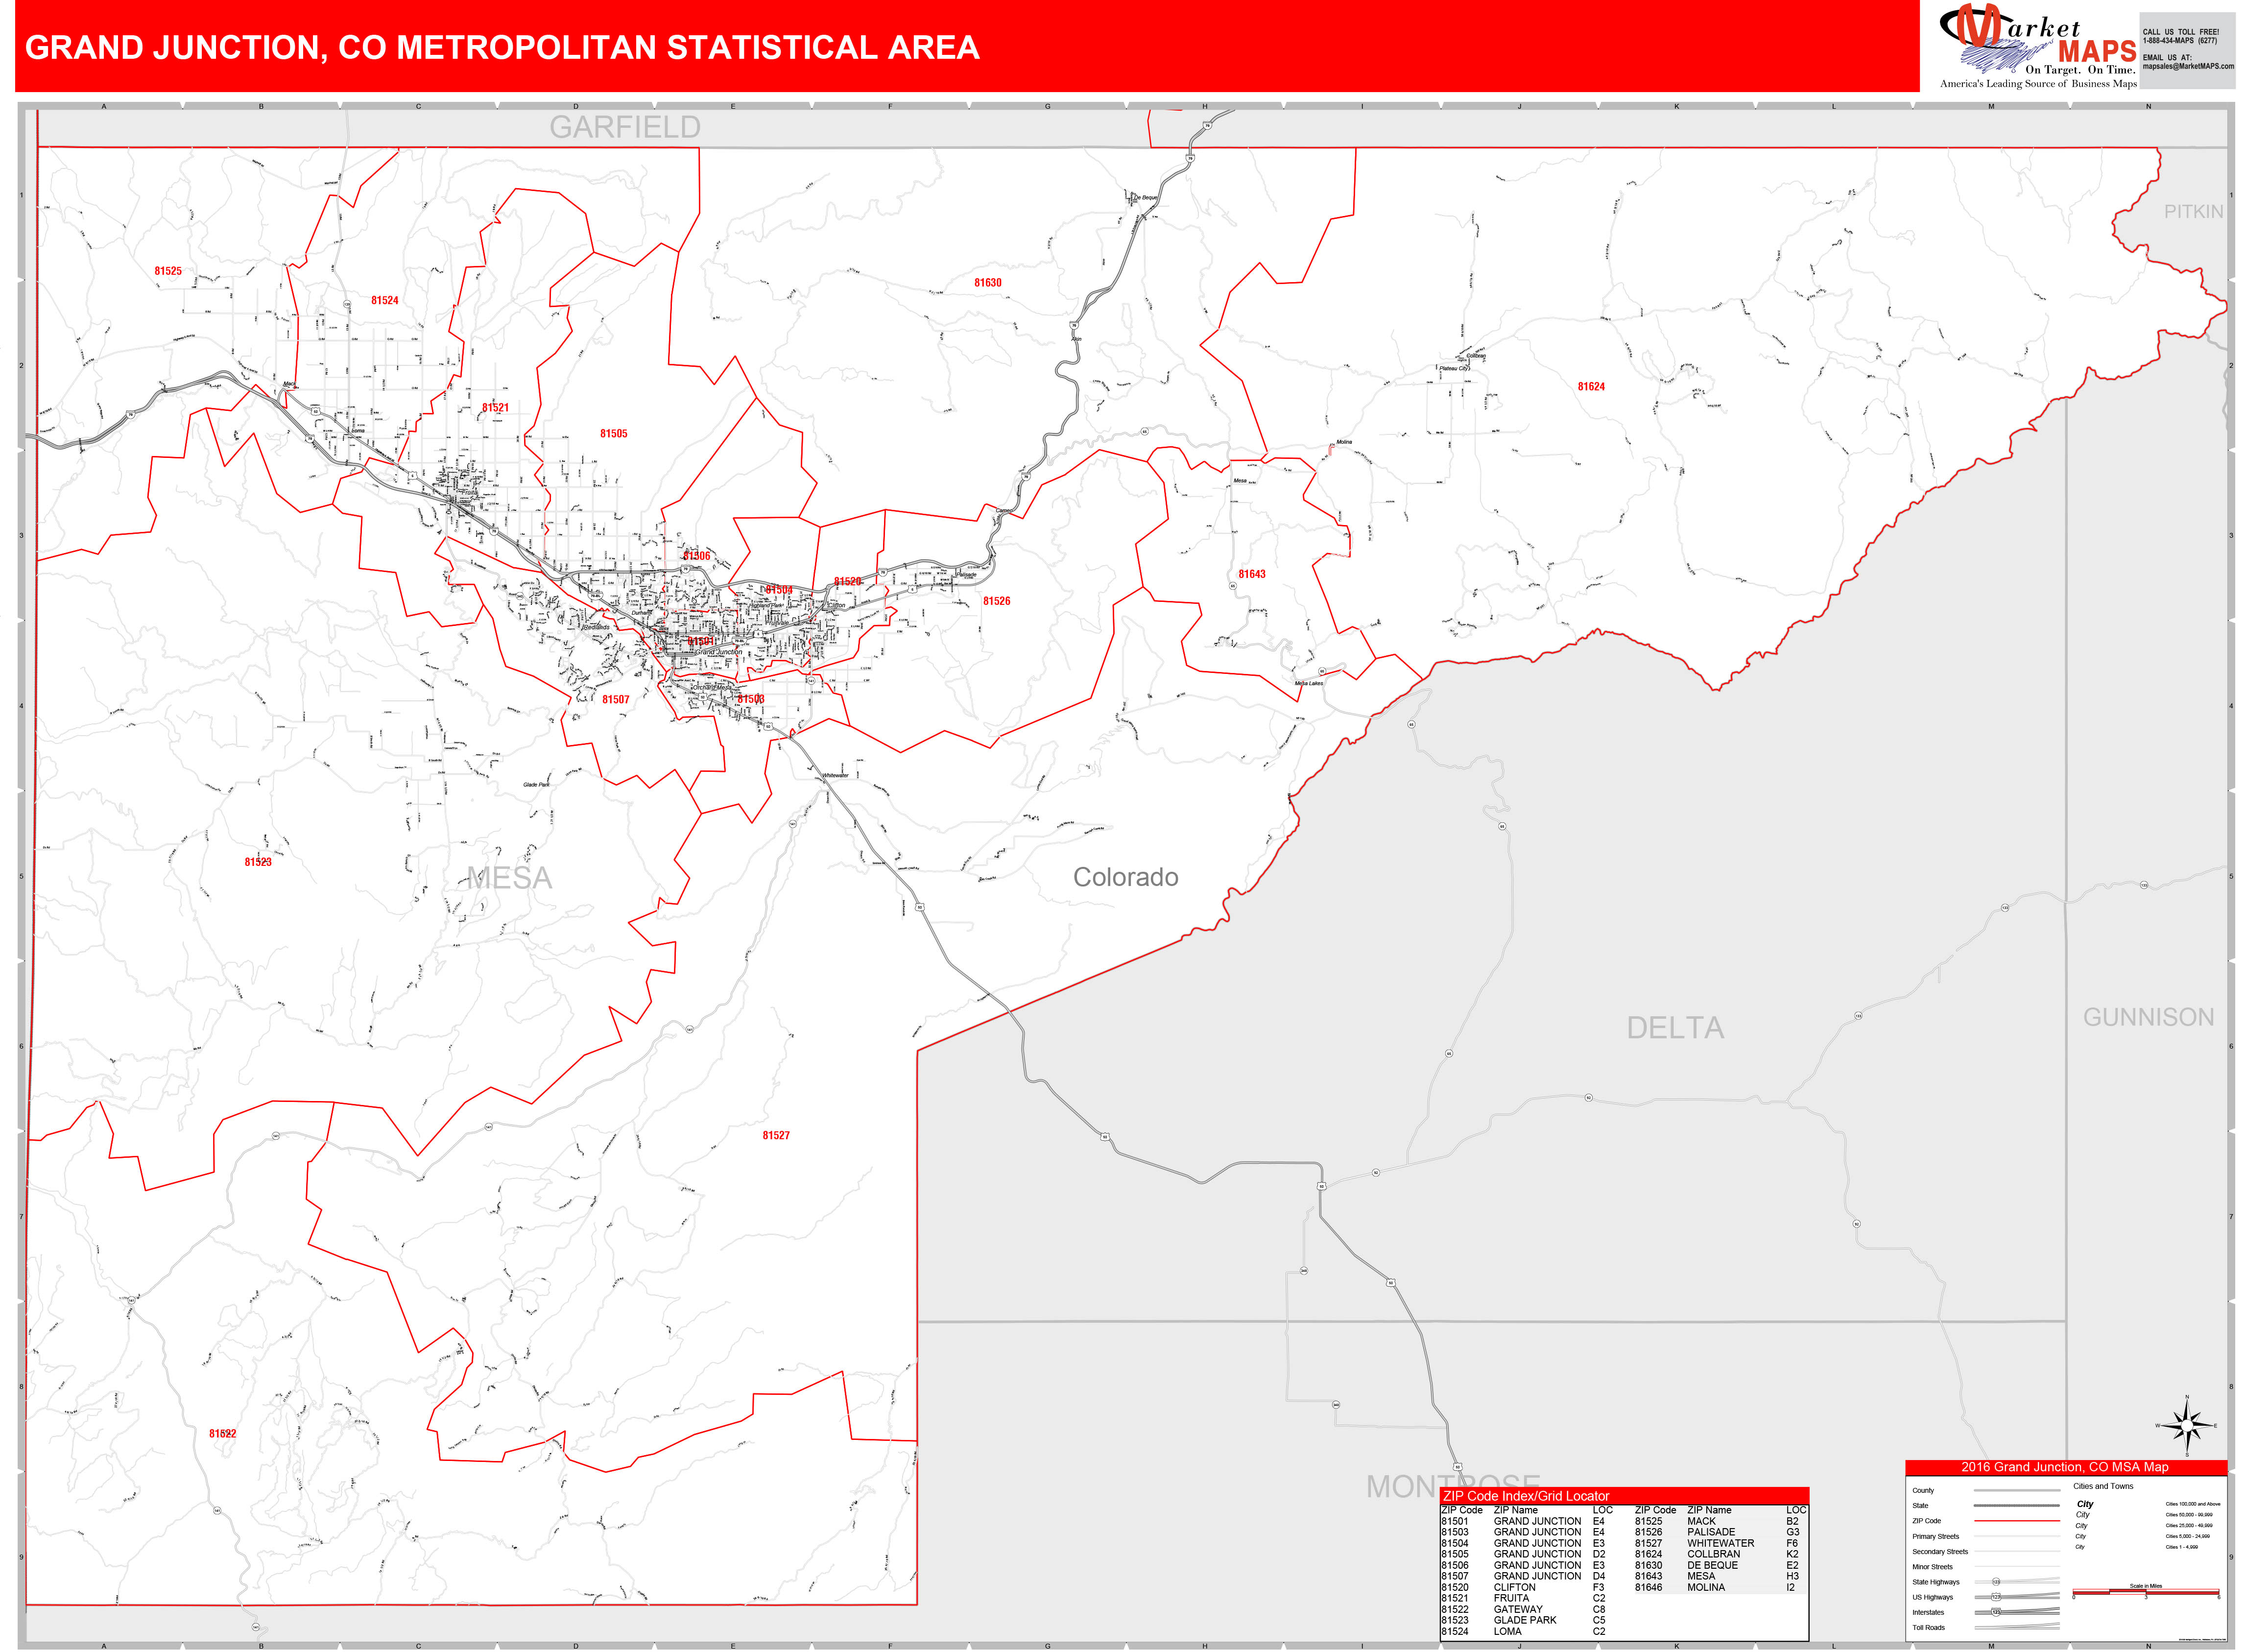Screen dimensions: 2246x1652
Task: Click the Secondary Streets legend symbol
Action: point(2017,1552)
